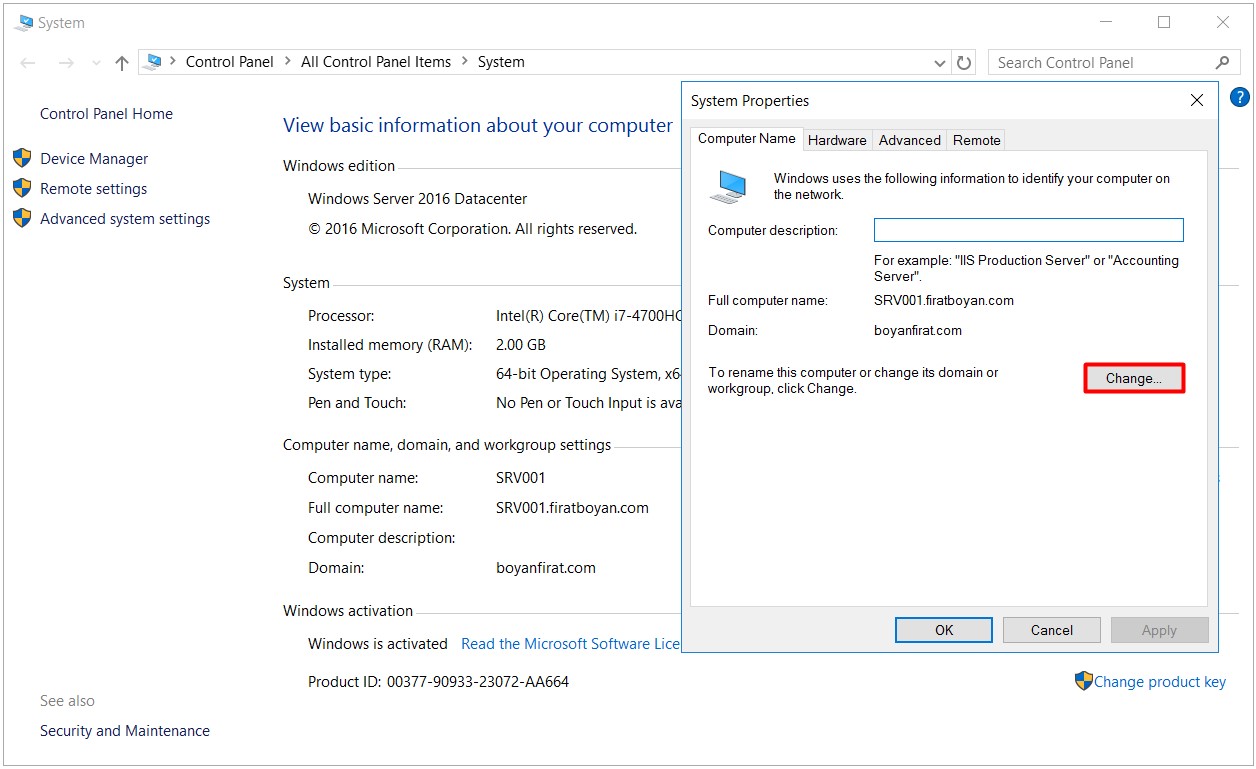
Task: Open Advanced system settings link
Action: tap(125, 218)
